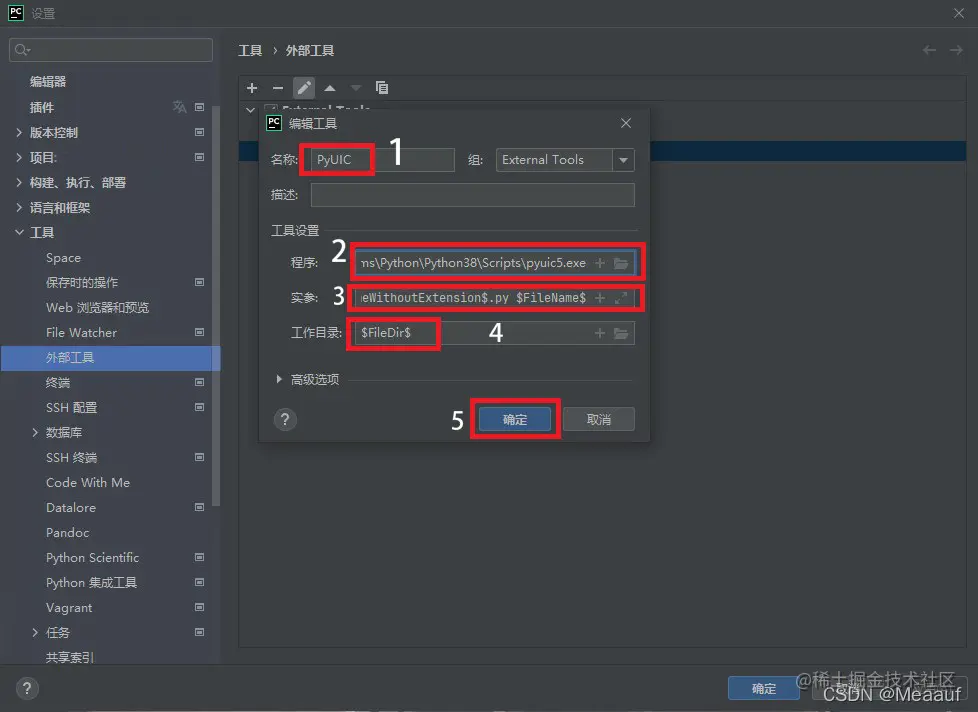Expand 版本控制 tree node

[x=19, y=132]
